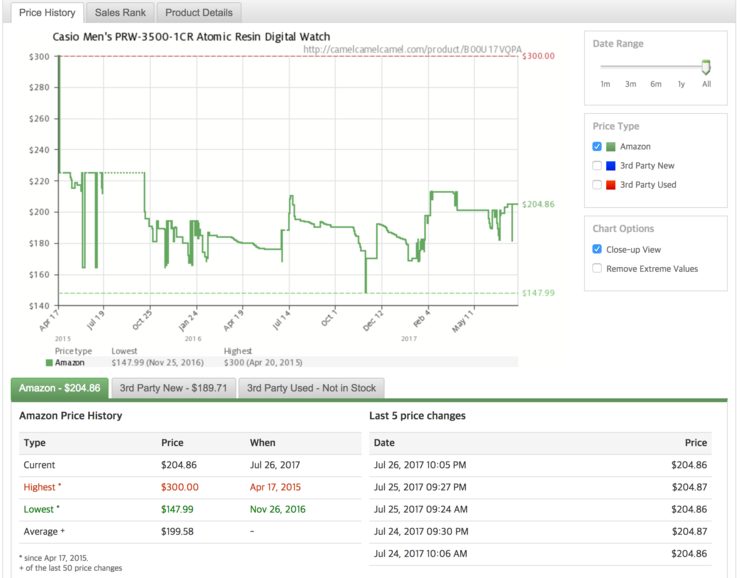Open the Sales Rank tab
The width and height of the screenshot is (740, 578).
120,13
